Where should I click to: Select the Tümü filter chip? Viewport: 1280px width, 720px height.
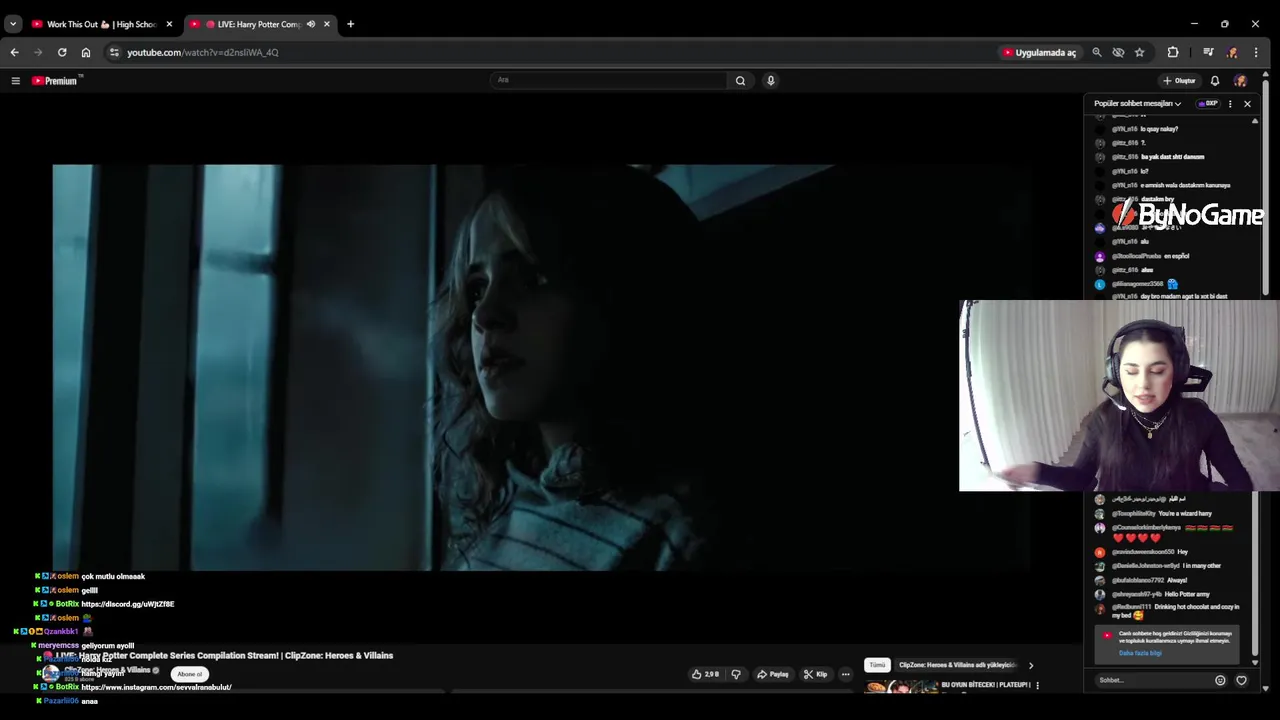pos(877,665)
